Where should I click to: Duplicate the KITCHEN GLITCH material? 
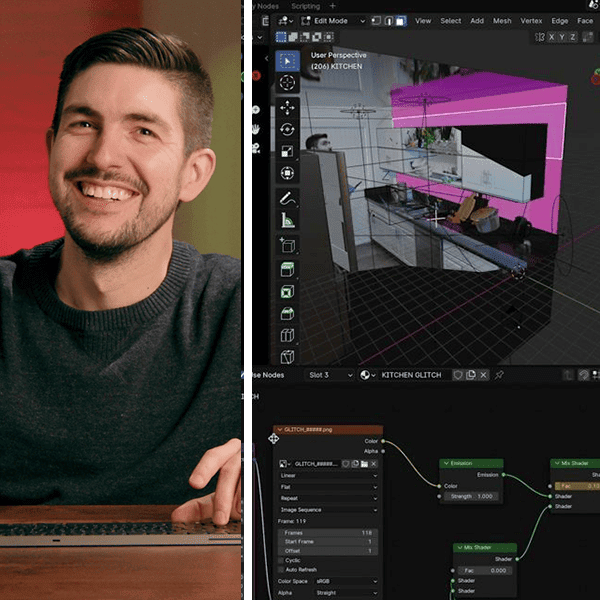pyautogui.click(x=471, y=375)
